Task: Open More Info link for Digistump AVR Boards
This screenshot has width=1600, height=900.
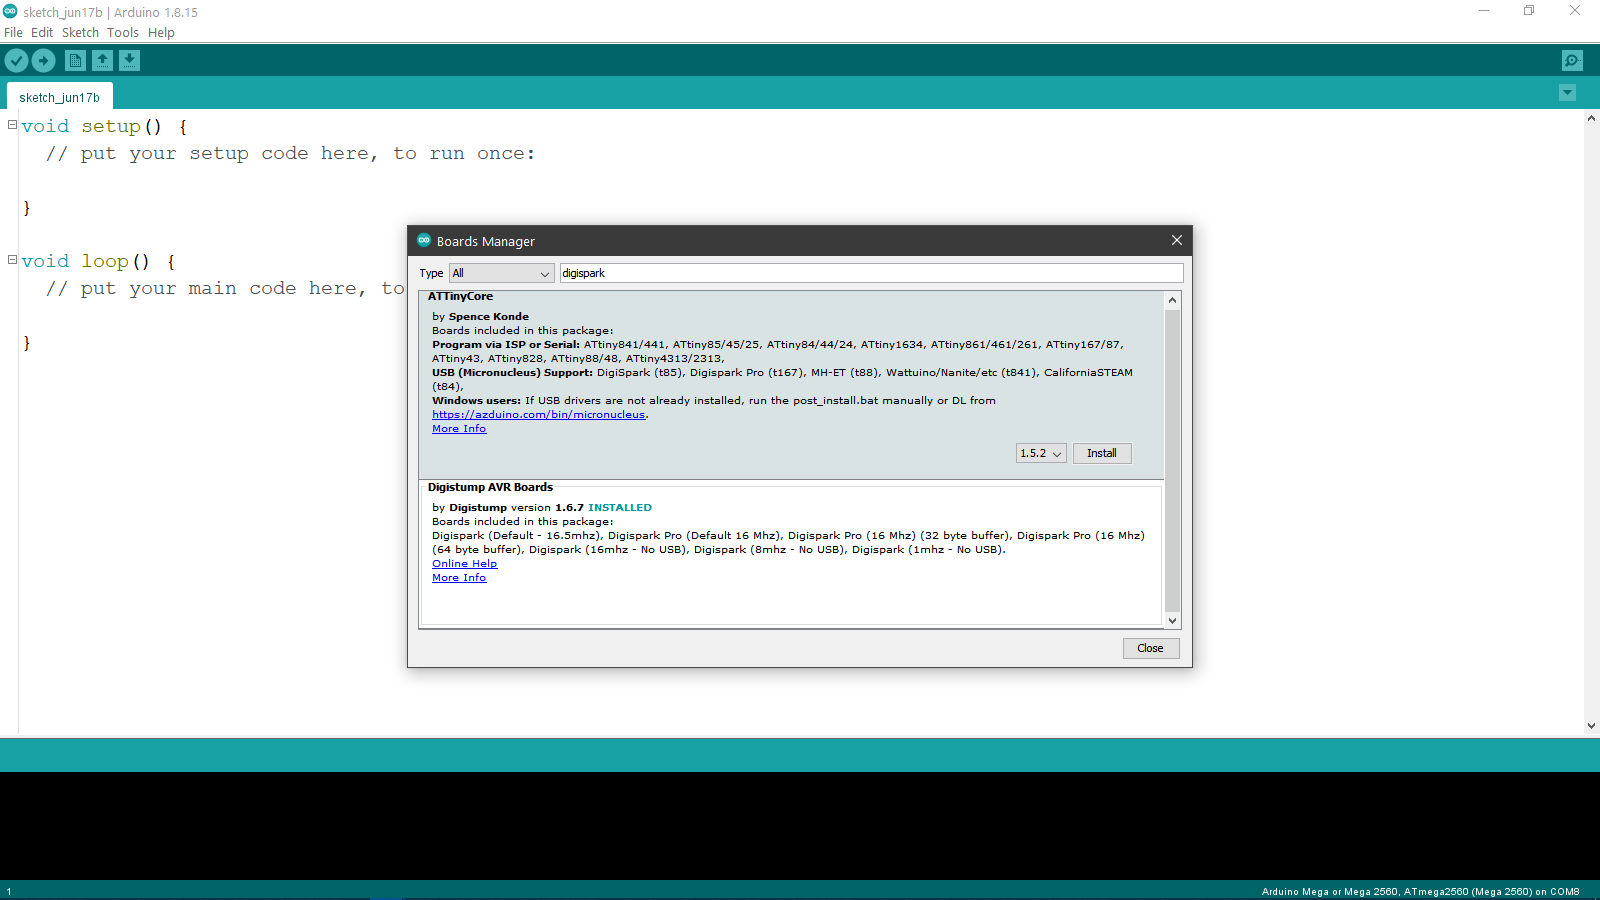Action: point(459,577)
